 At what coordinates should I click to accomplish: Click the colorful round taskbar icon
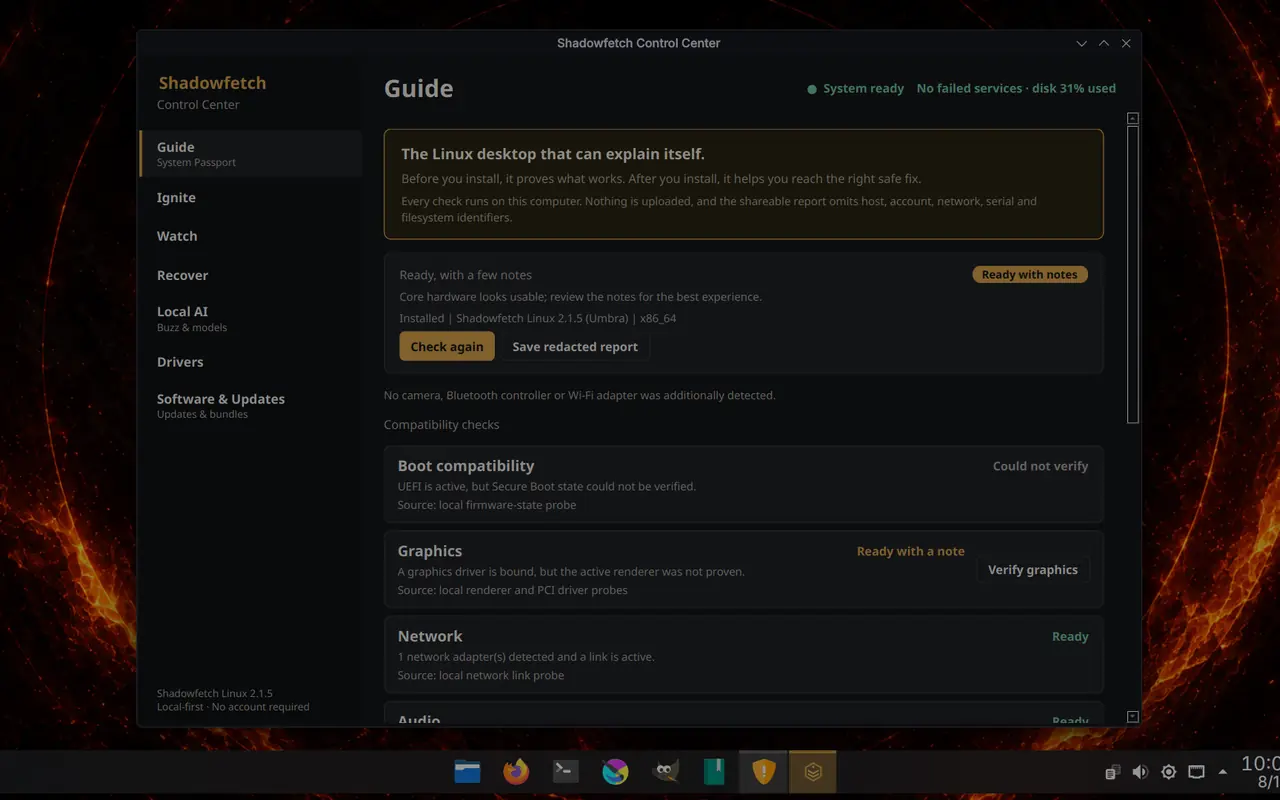(x=615, y=771)
